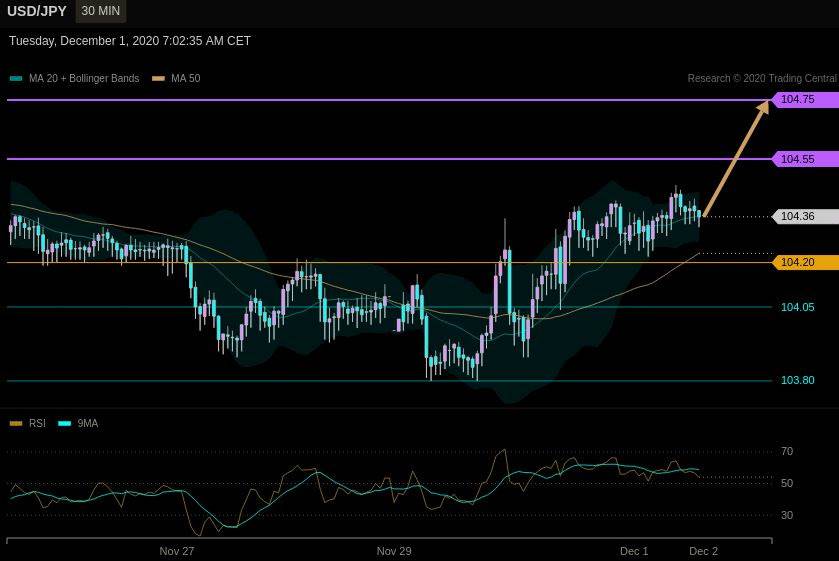Click the 103.80 support level label
Viewport: 839px width, 561px height.
click(x=797, y=380)
